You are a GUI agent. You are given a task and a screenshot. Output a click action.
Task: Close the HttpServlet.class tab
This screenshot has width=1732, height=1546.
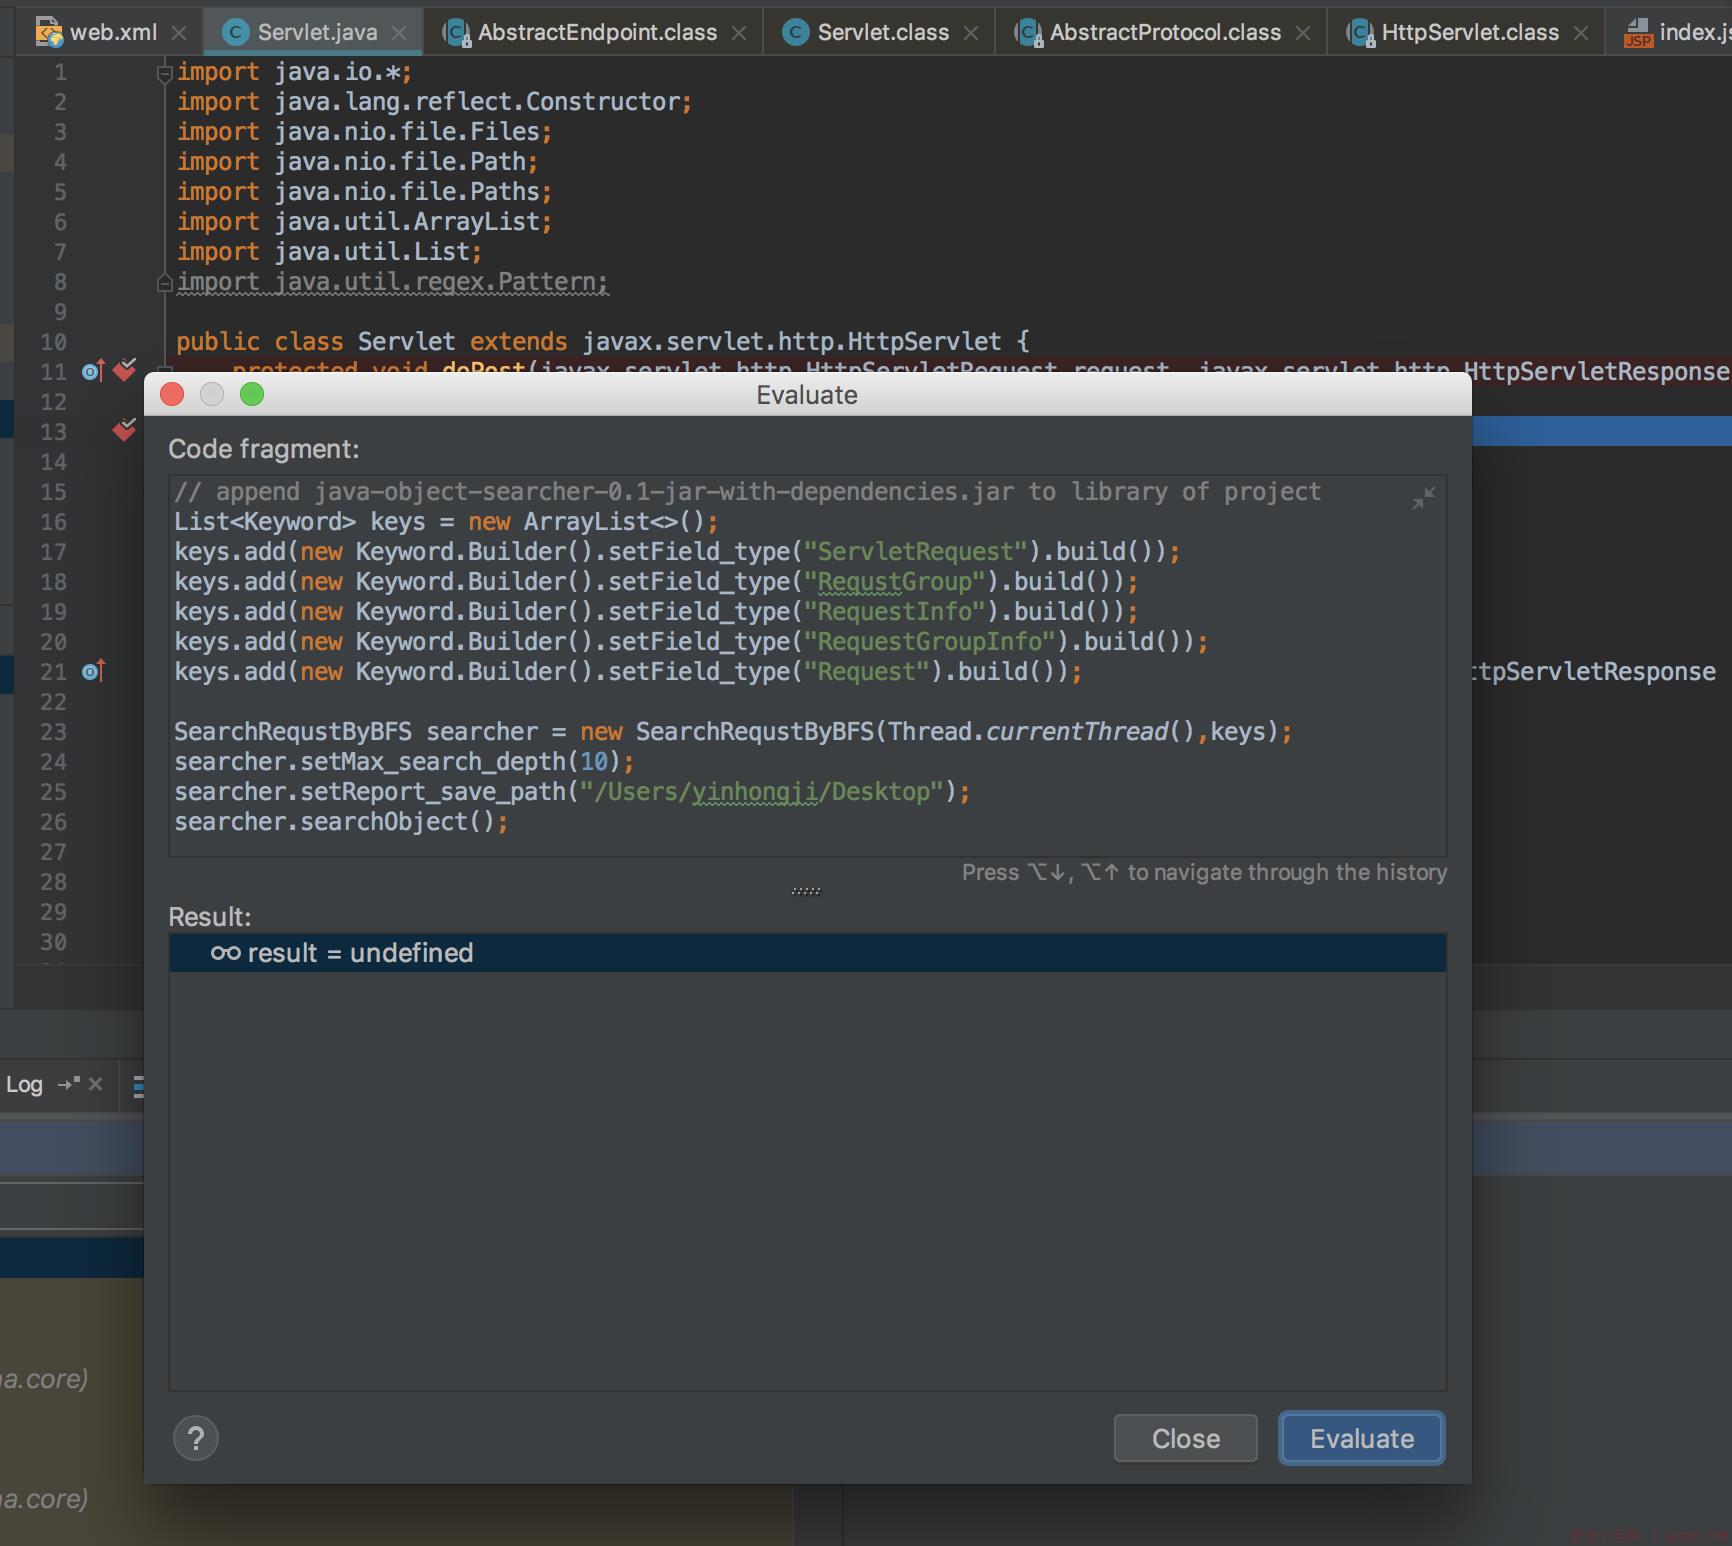(x=1581, y=33)
